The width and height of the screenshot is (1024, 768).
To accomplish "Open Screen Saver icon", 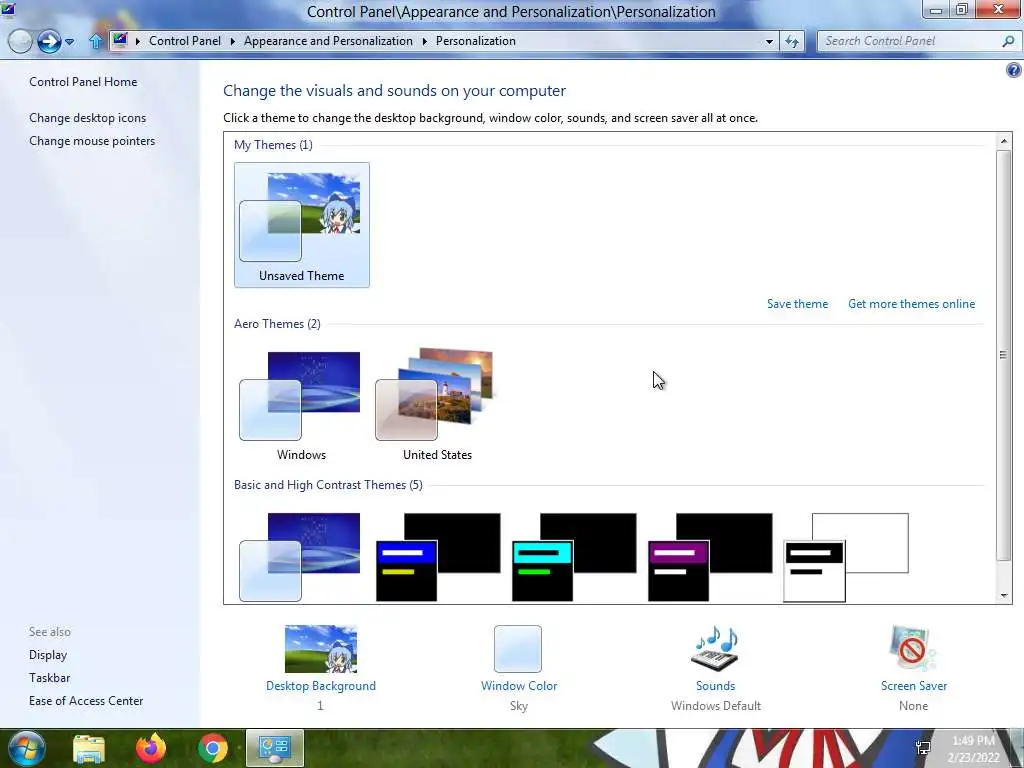I will pos(913,648).
